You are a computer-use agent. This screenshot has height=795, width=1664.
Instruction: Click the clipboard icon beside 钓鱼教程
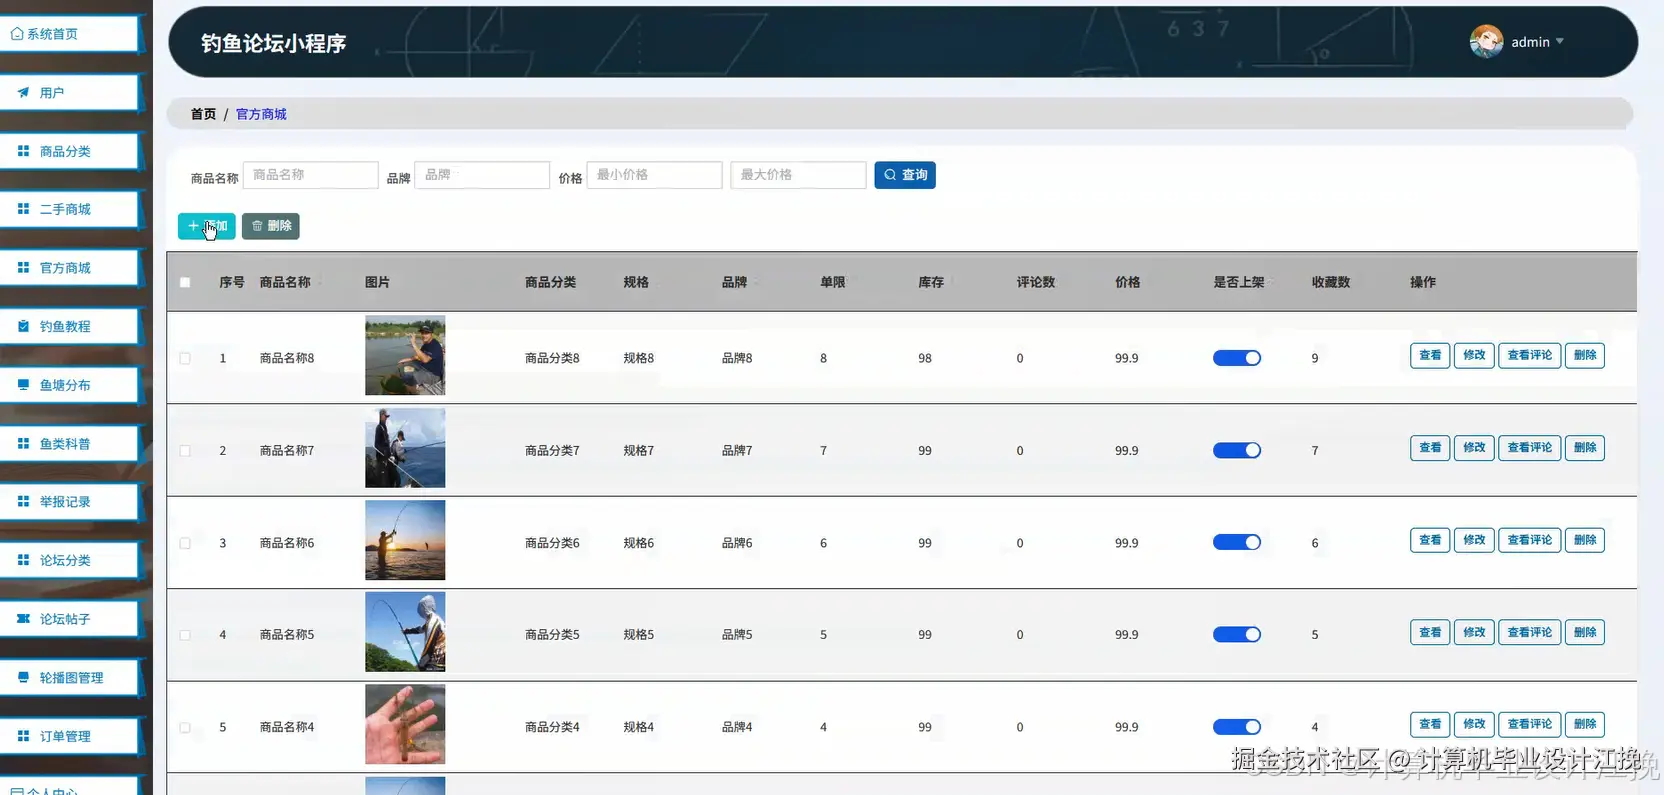pyautogui.click(x=23, y=326)
